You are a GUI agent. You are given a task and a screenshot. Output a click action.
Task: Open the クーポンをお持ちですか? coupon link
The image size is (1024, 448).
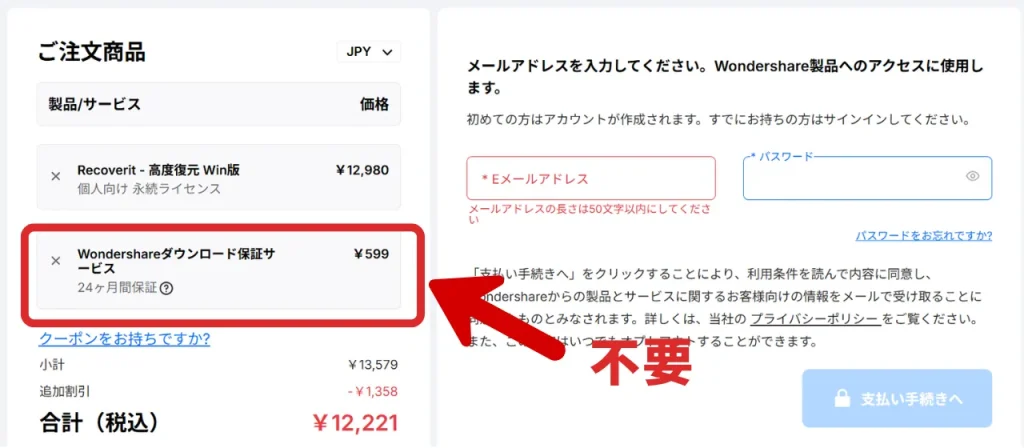(x=124, y=339)
